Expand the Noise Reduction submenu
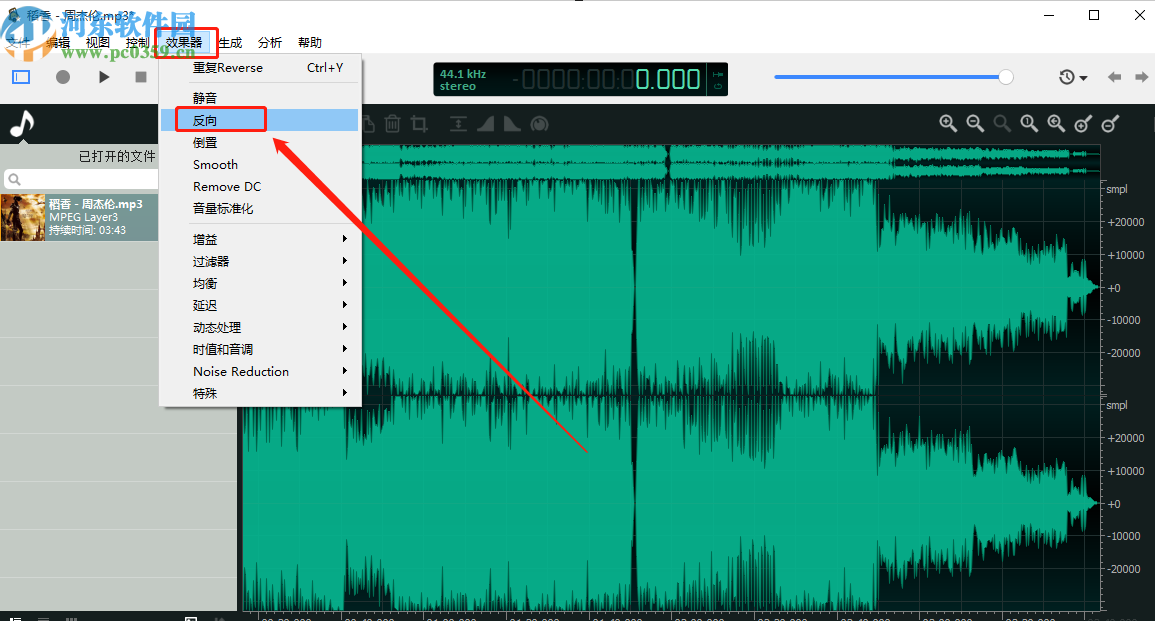Viewport: 1155px width, 621px height. pos(260,371)
